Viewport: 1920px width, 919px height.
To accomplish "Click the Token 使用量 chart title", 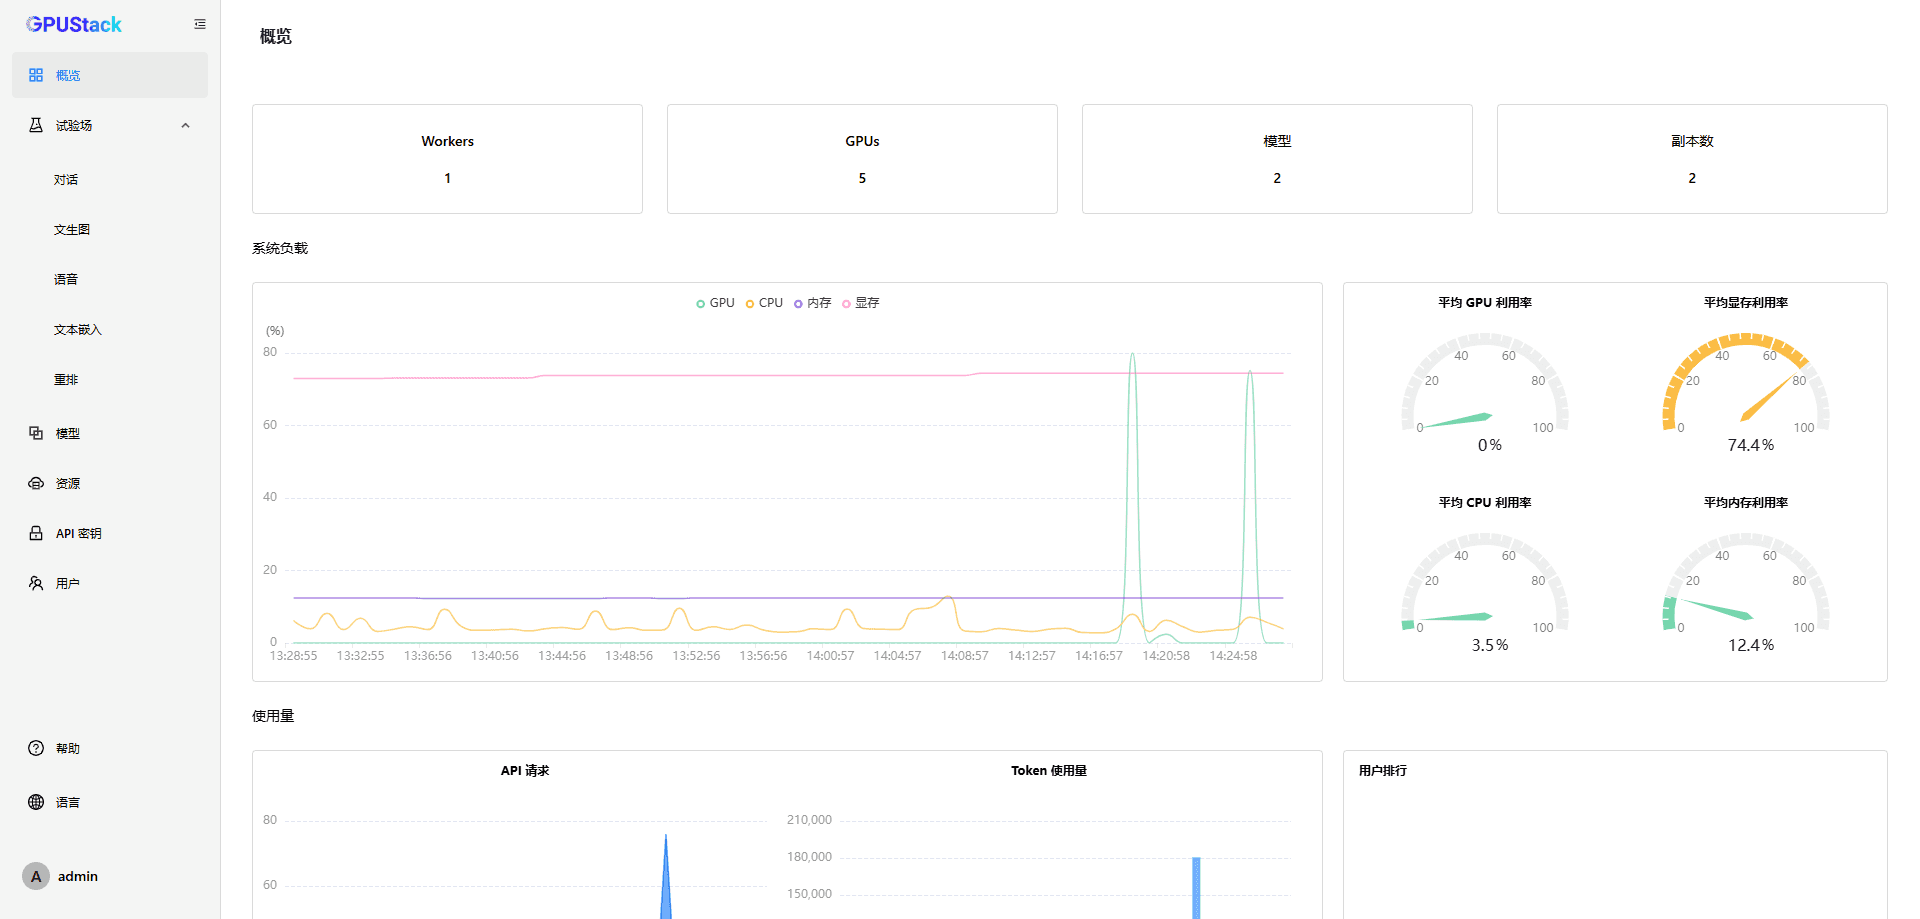I will 1049,770.
